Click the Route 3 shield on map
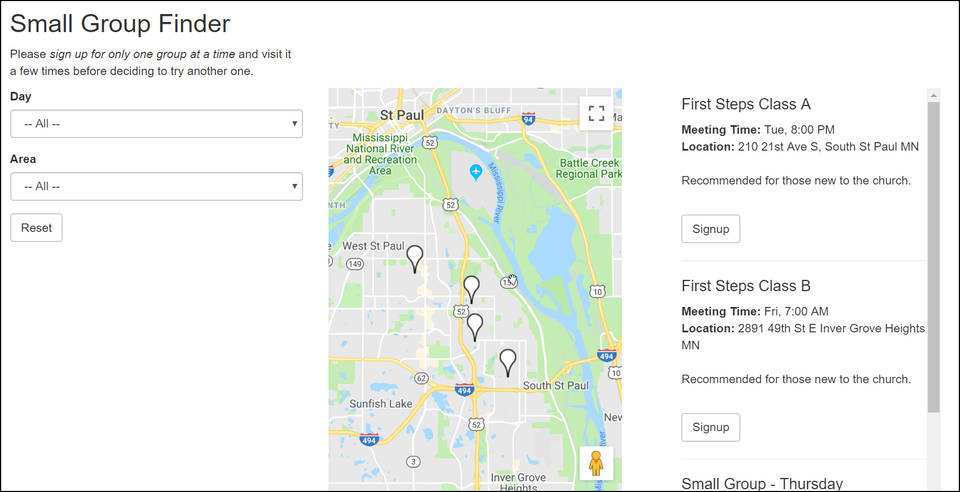 point(414,461)
